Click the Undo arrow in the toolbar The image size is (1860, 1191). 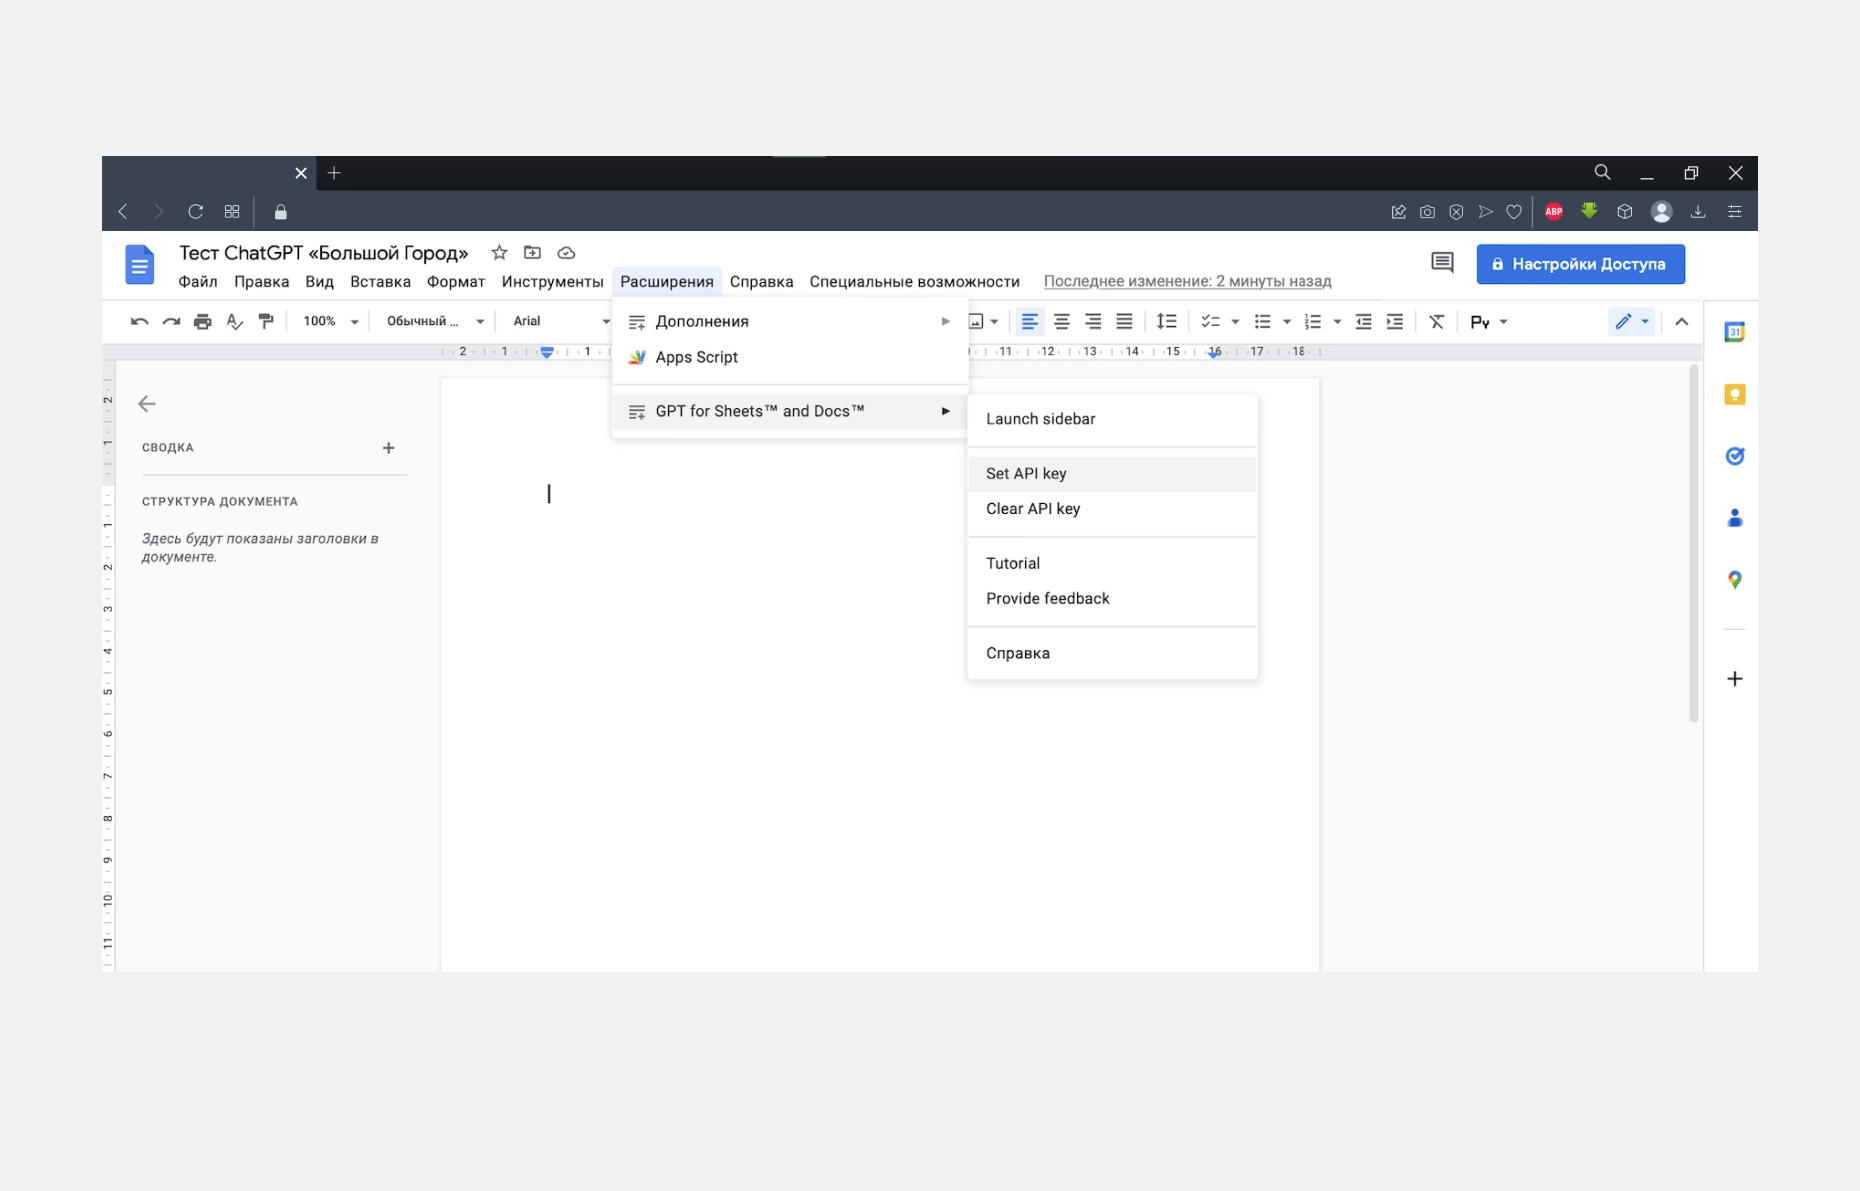point(139,321)
